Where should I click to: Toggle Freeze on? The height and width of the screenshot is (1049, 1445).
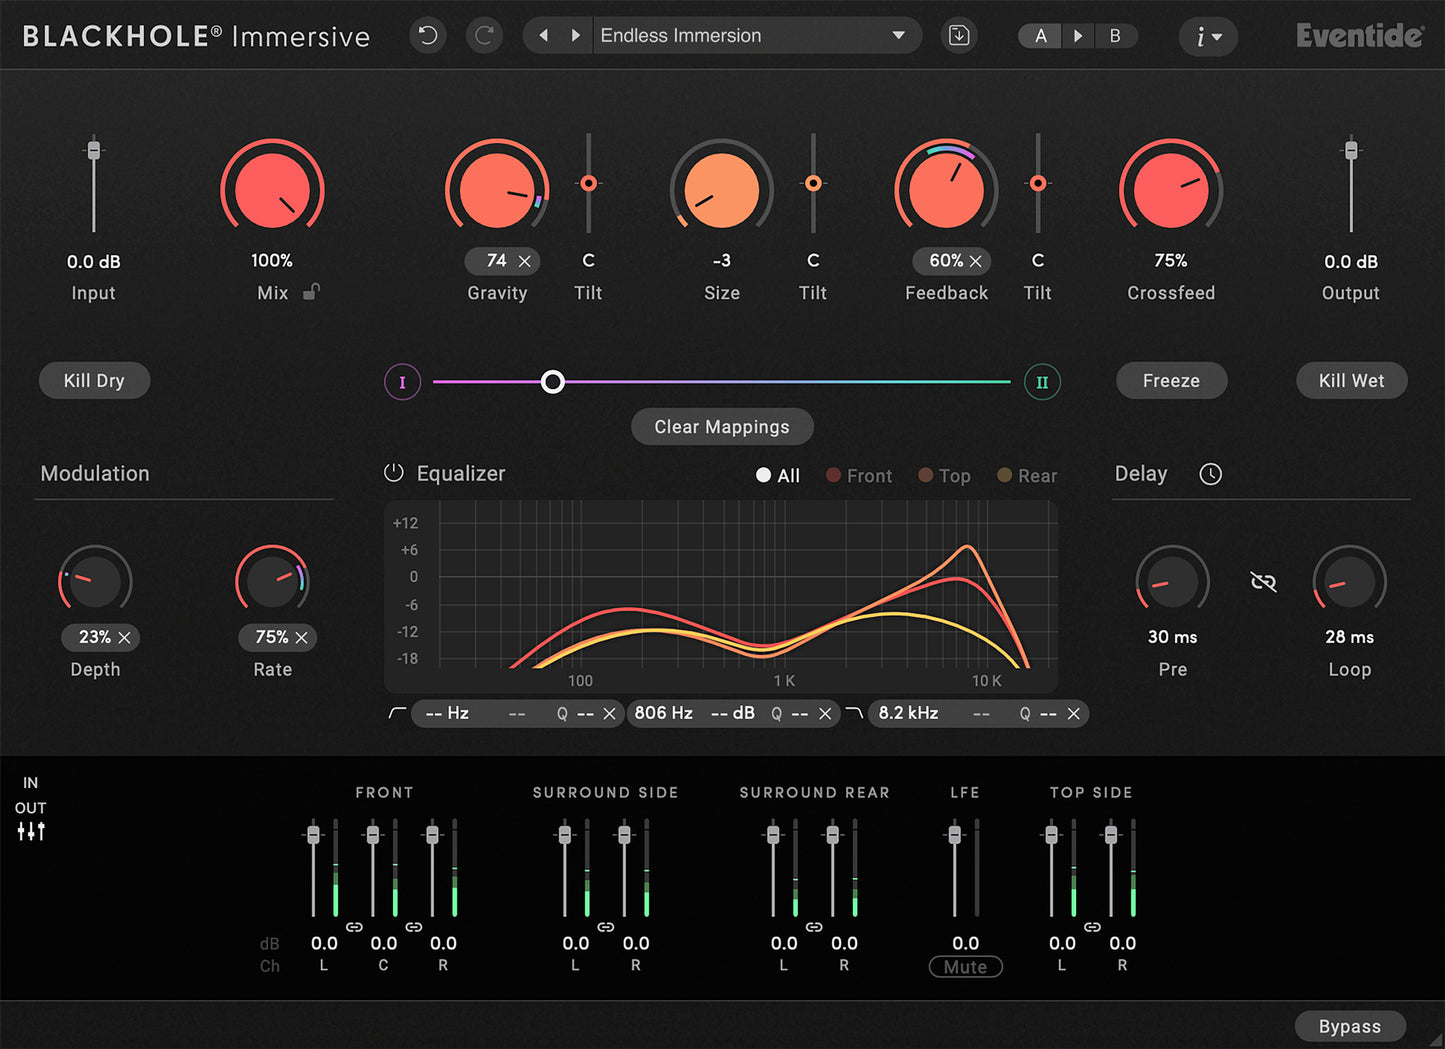pyautogui.click(x=1171, y=380)
